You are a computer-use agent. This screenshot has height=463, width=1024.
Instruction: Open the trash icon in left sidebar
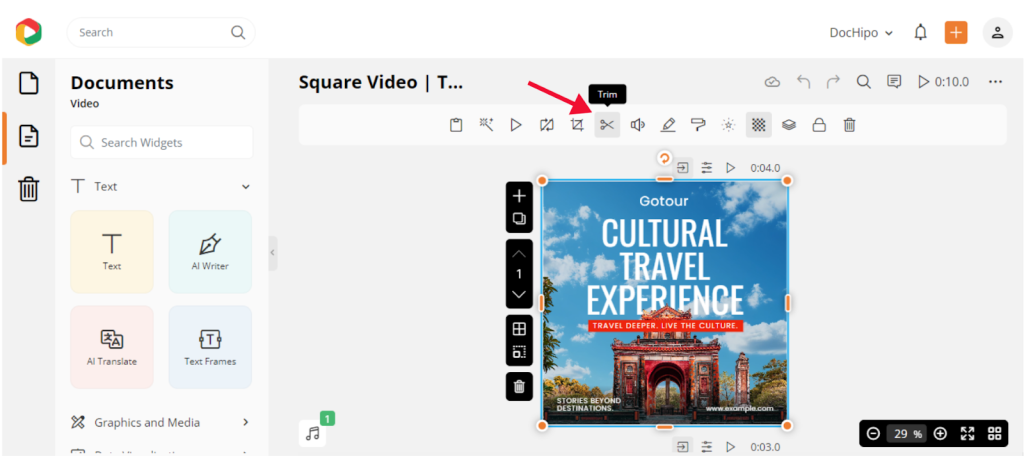[x=28, y=189]
